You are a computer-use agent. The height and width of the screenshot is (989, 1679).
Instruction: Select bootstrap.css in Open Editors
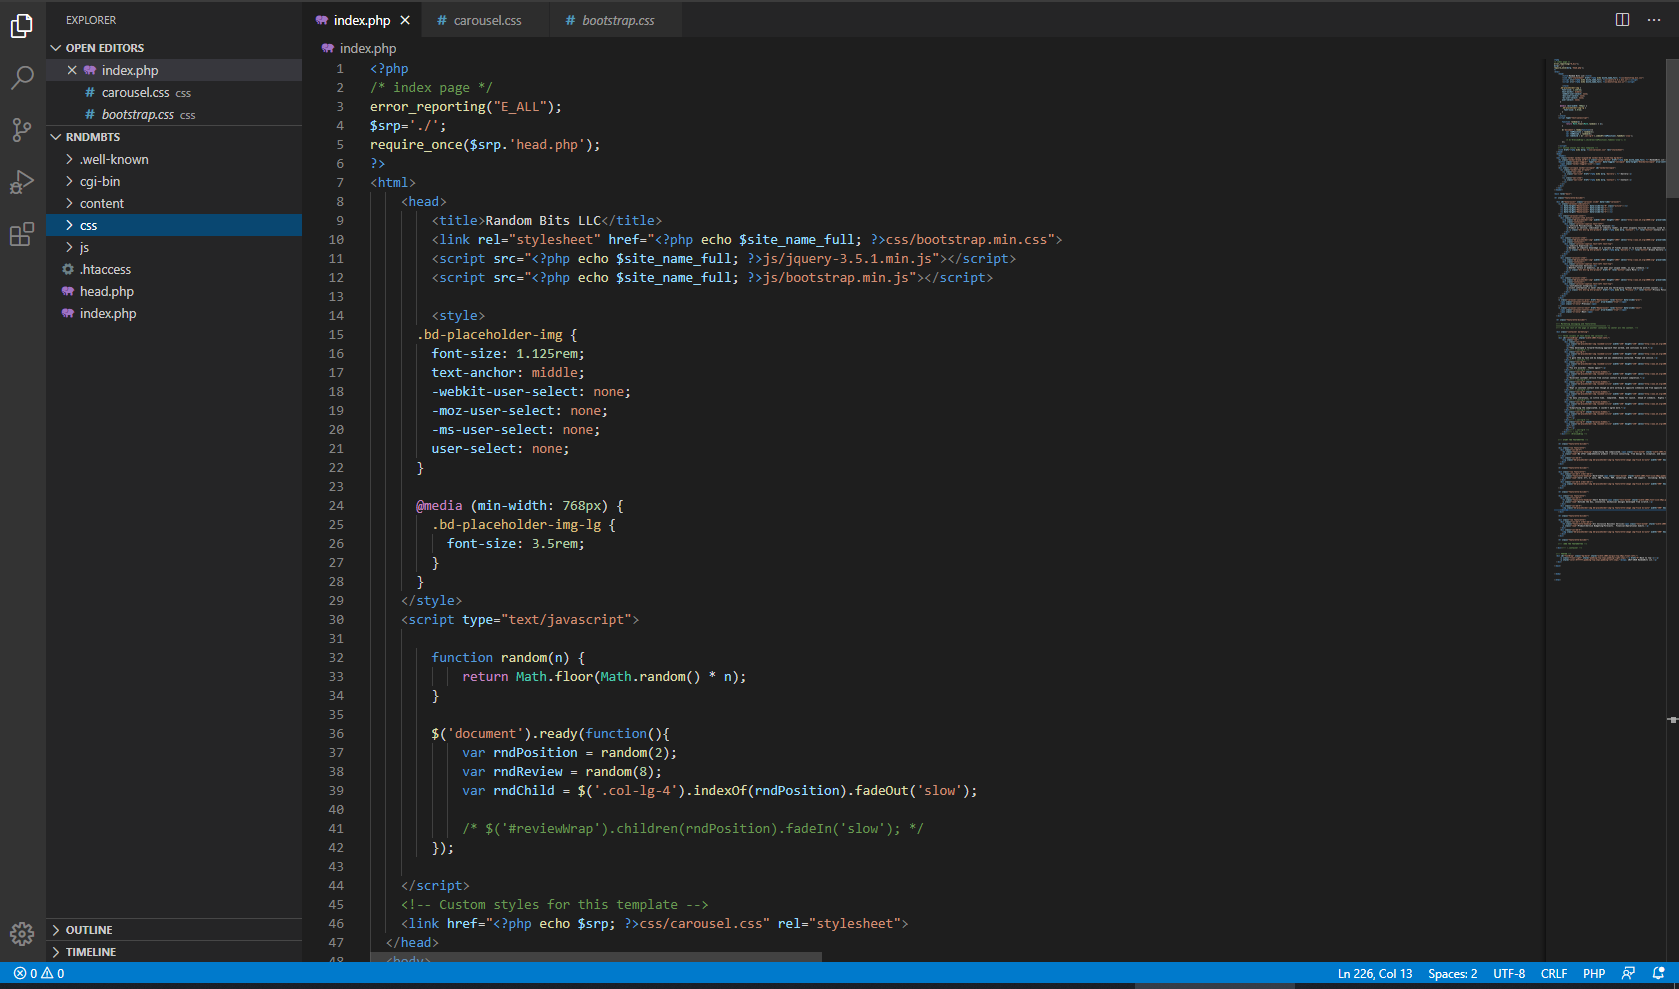pyautogui.click(x=174, y=114)
